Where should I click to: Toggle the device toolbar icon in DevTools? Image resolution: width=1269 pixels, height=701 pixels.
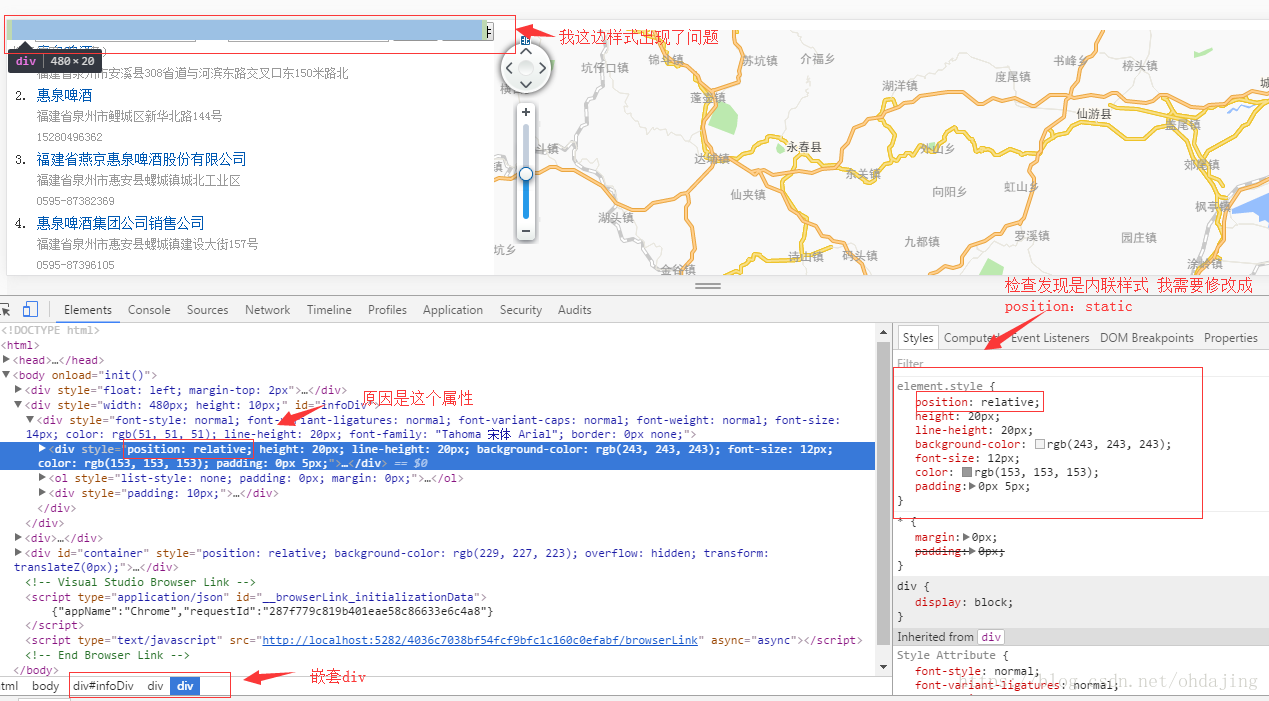click(30, 310)
